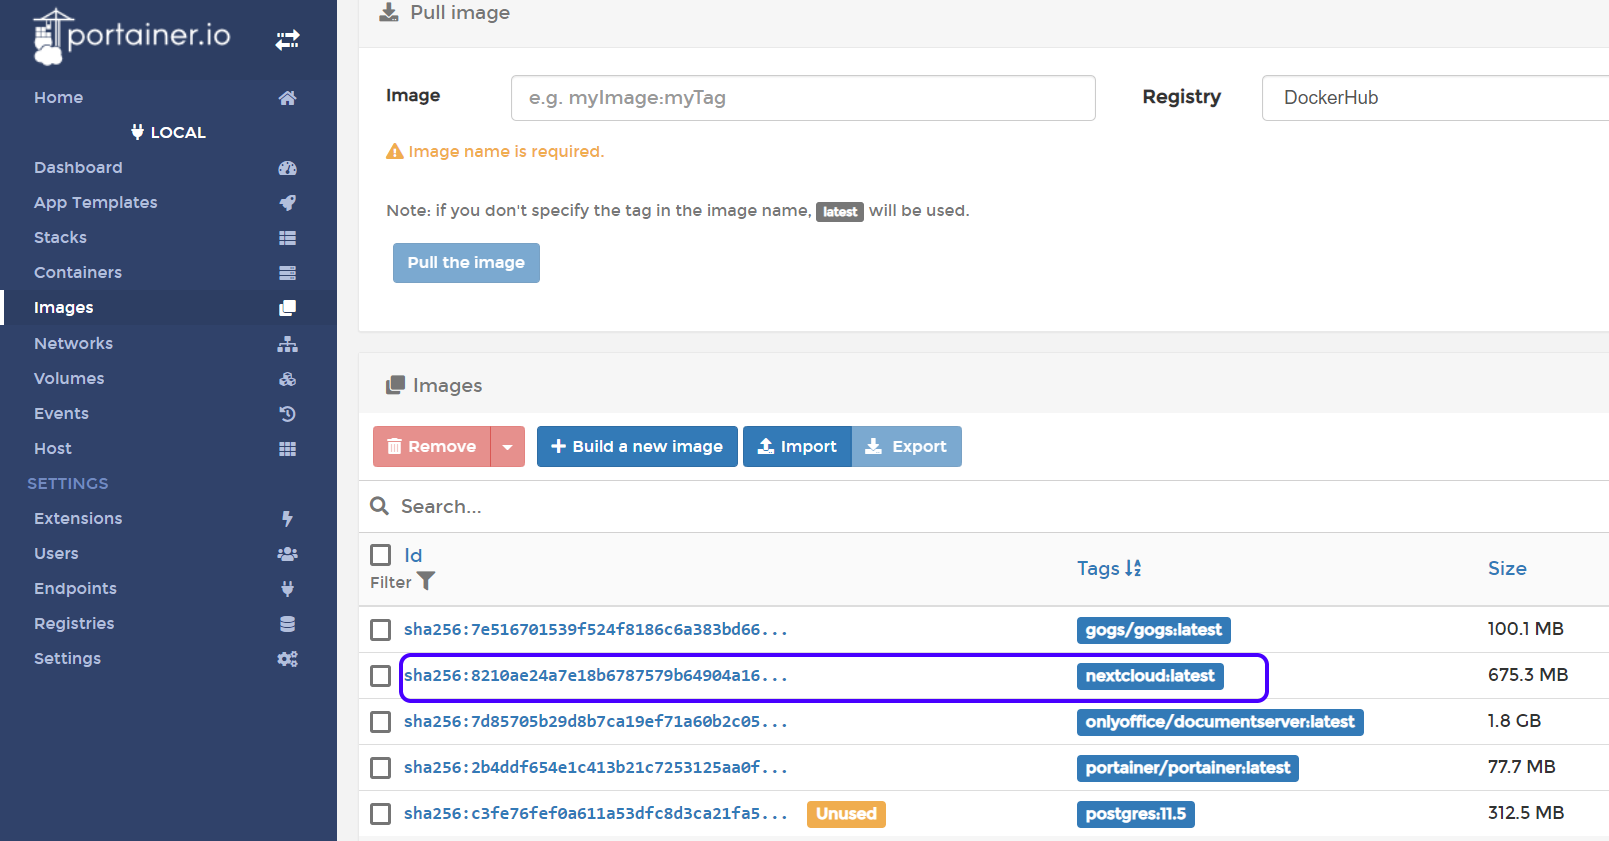Select the Extensions bolt icon
Screen dimensions: 1609x841
(x=288, y=519)
